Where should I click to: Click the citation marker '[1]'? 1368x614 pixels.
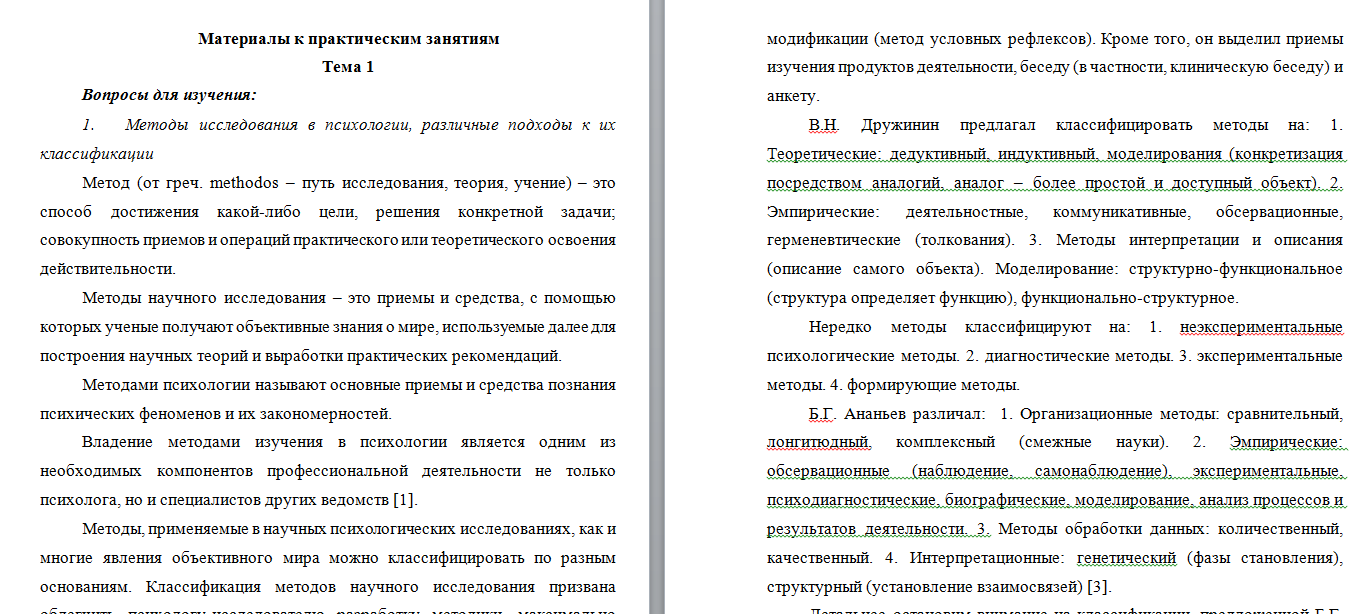[x=405, y=500]
